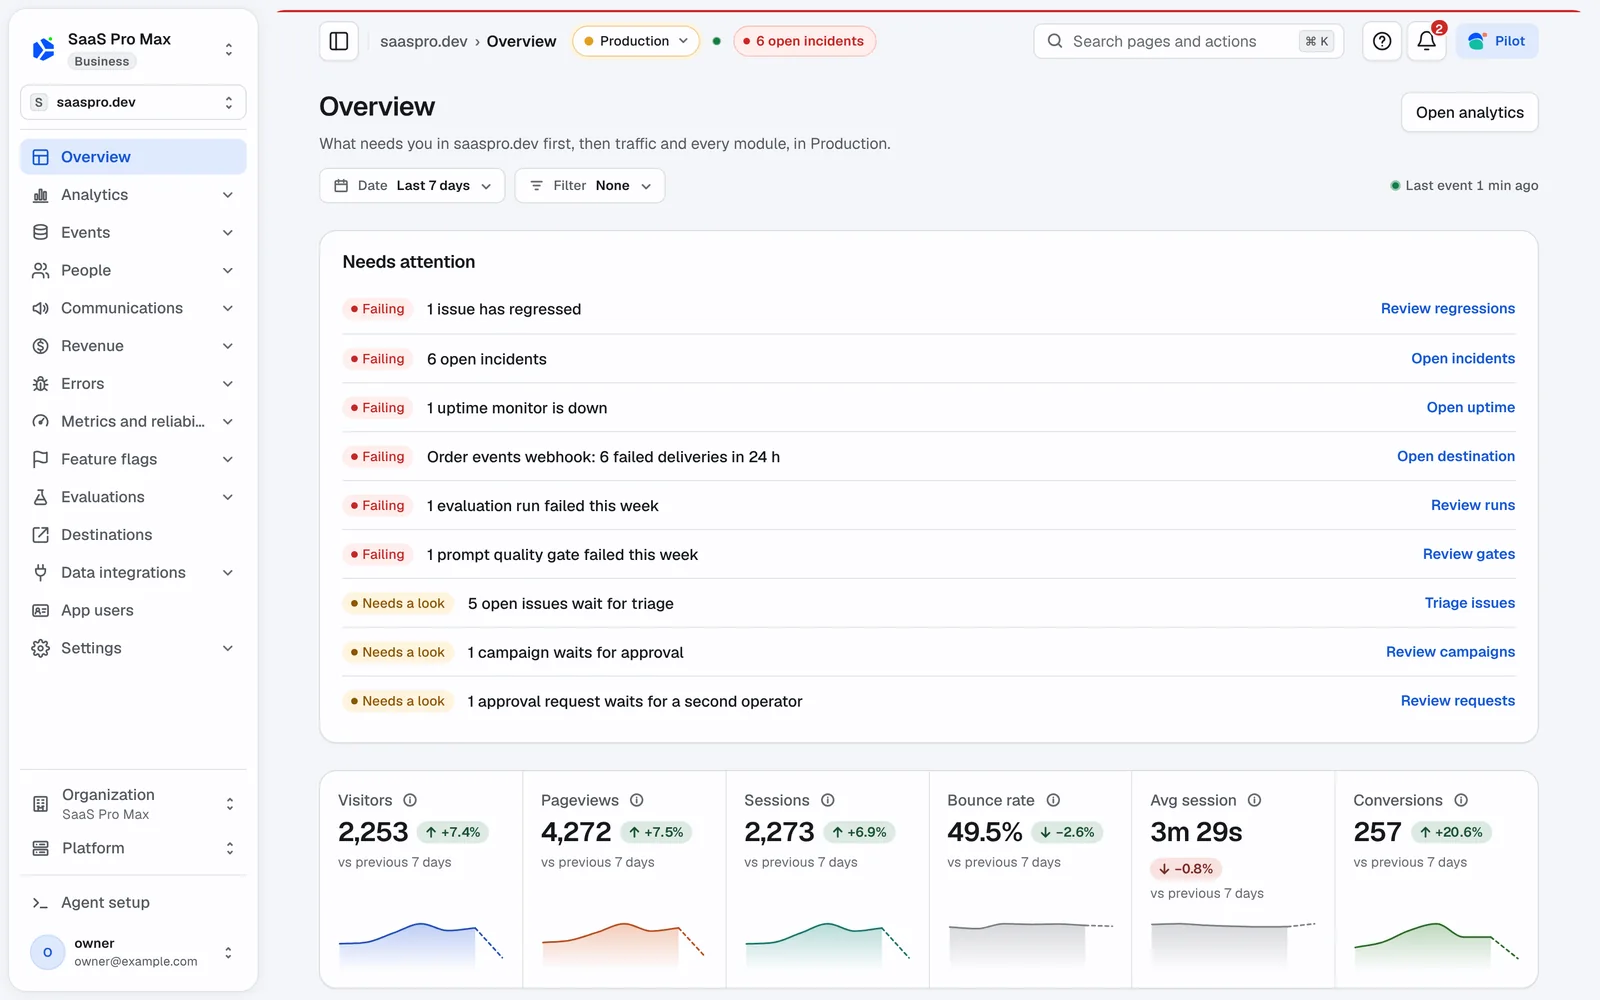Click the SaaS Pro Max logo icon
The width and height of the screenshot is (1600, 1000).
coord(43,49)
